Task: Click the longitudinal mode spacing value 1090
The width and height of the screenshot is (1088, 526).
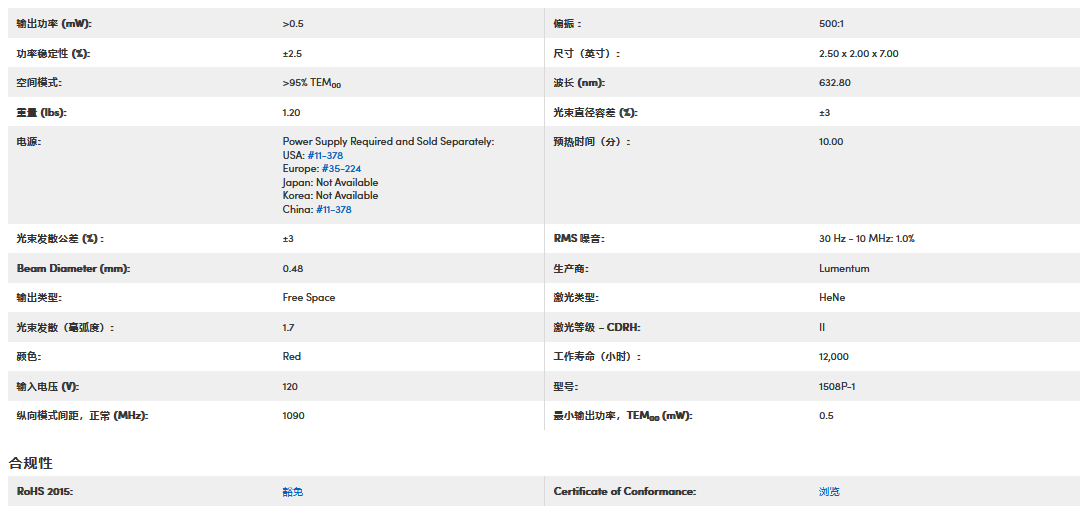Action: tap(294, 416)
